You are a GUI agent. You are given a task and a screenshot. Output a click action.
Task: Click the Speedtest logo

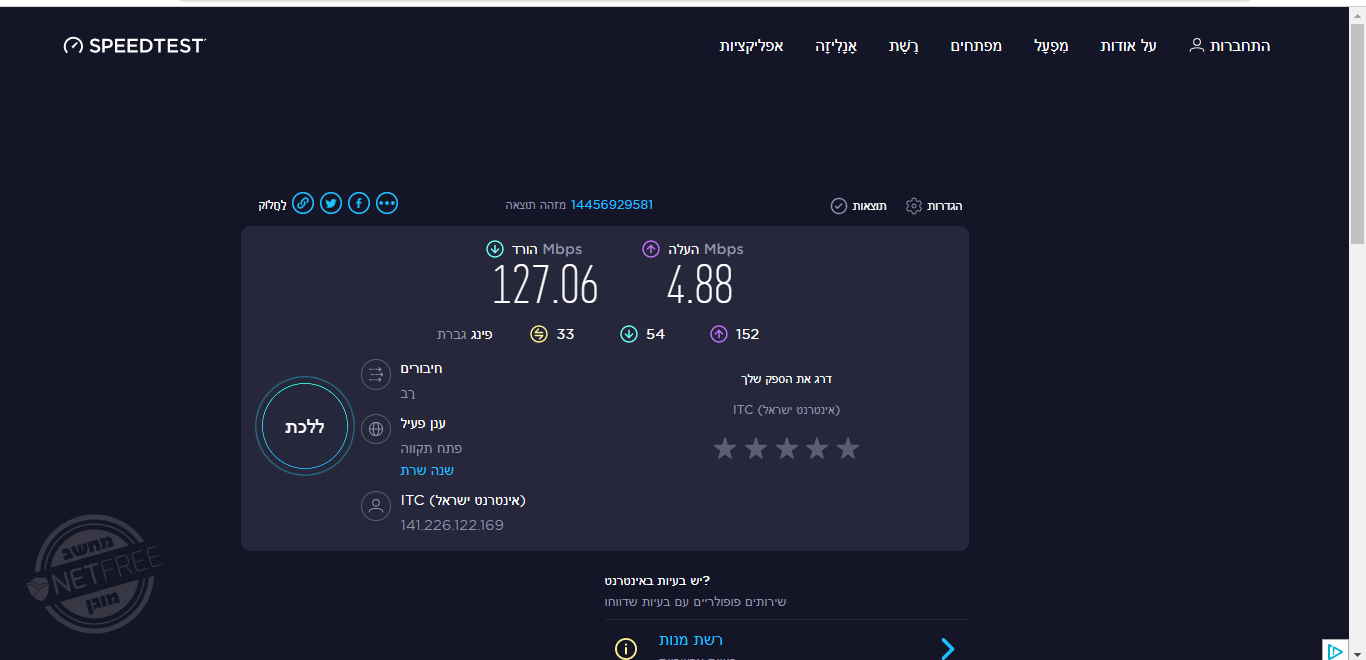135,46
